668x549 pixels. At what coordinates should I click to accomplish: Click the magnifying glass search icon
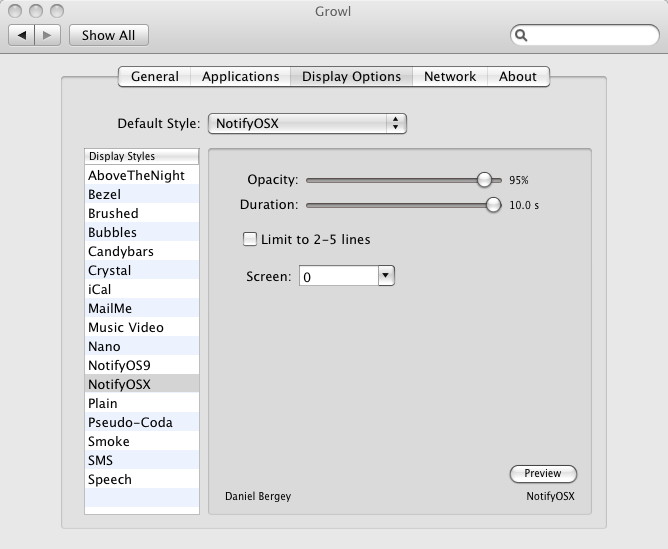click(x=521, y=35)
